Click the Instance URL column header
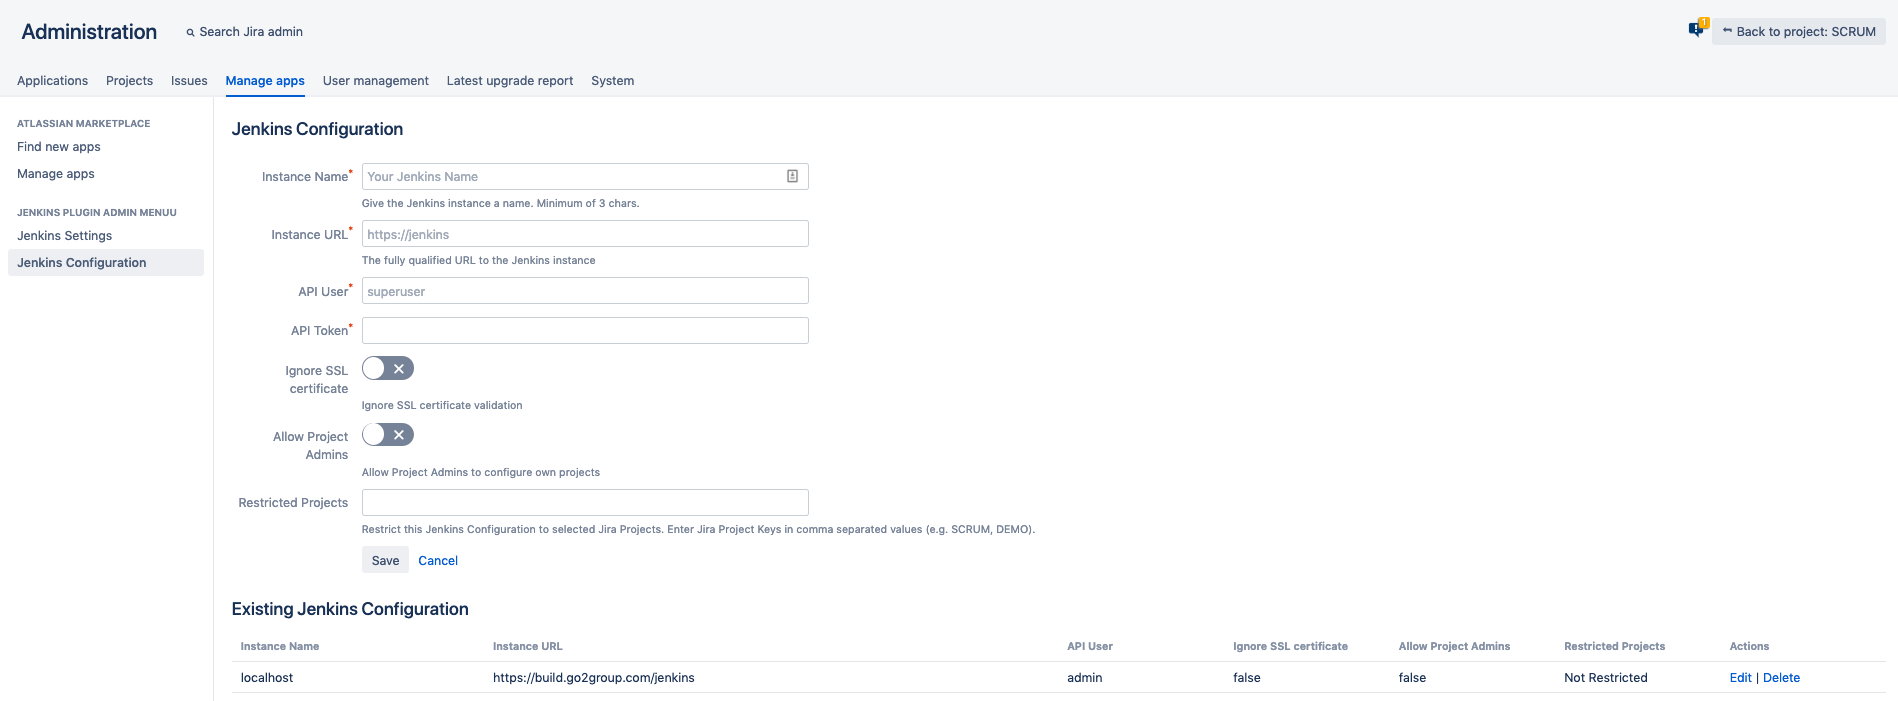Viewport: 1898px width, 701px height. (528, 647)
